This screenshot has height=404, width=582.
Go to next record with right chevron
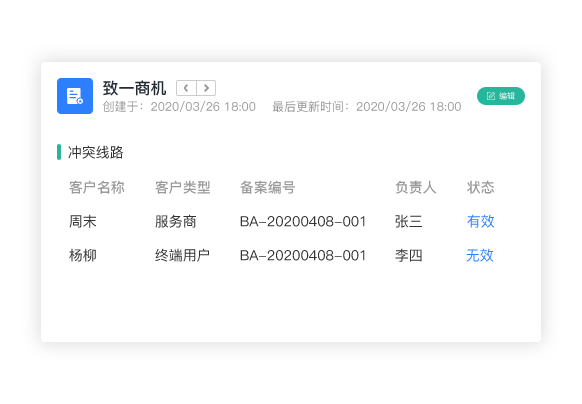pos(206,88)
